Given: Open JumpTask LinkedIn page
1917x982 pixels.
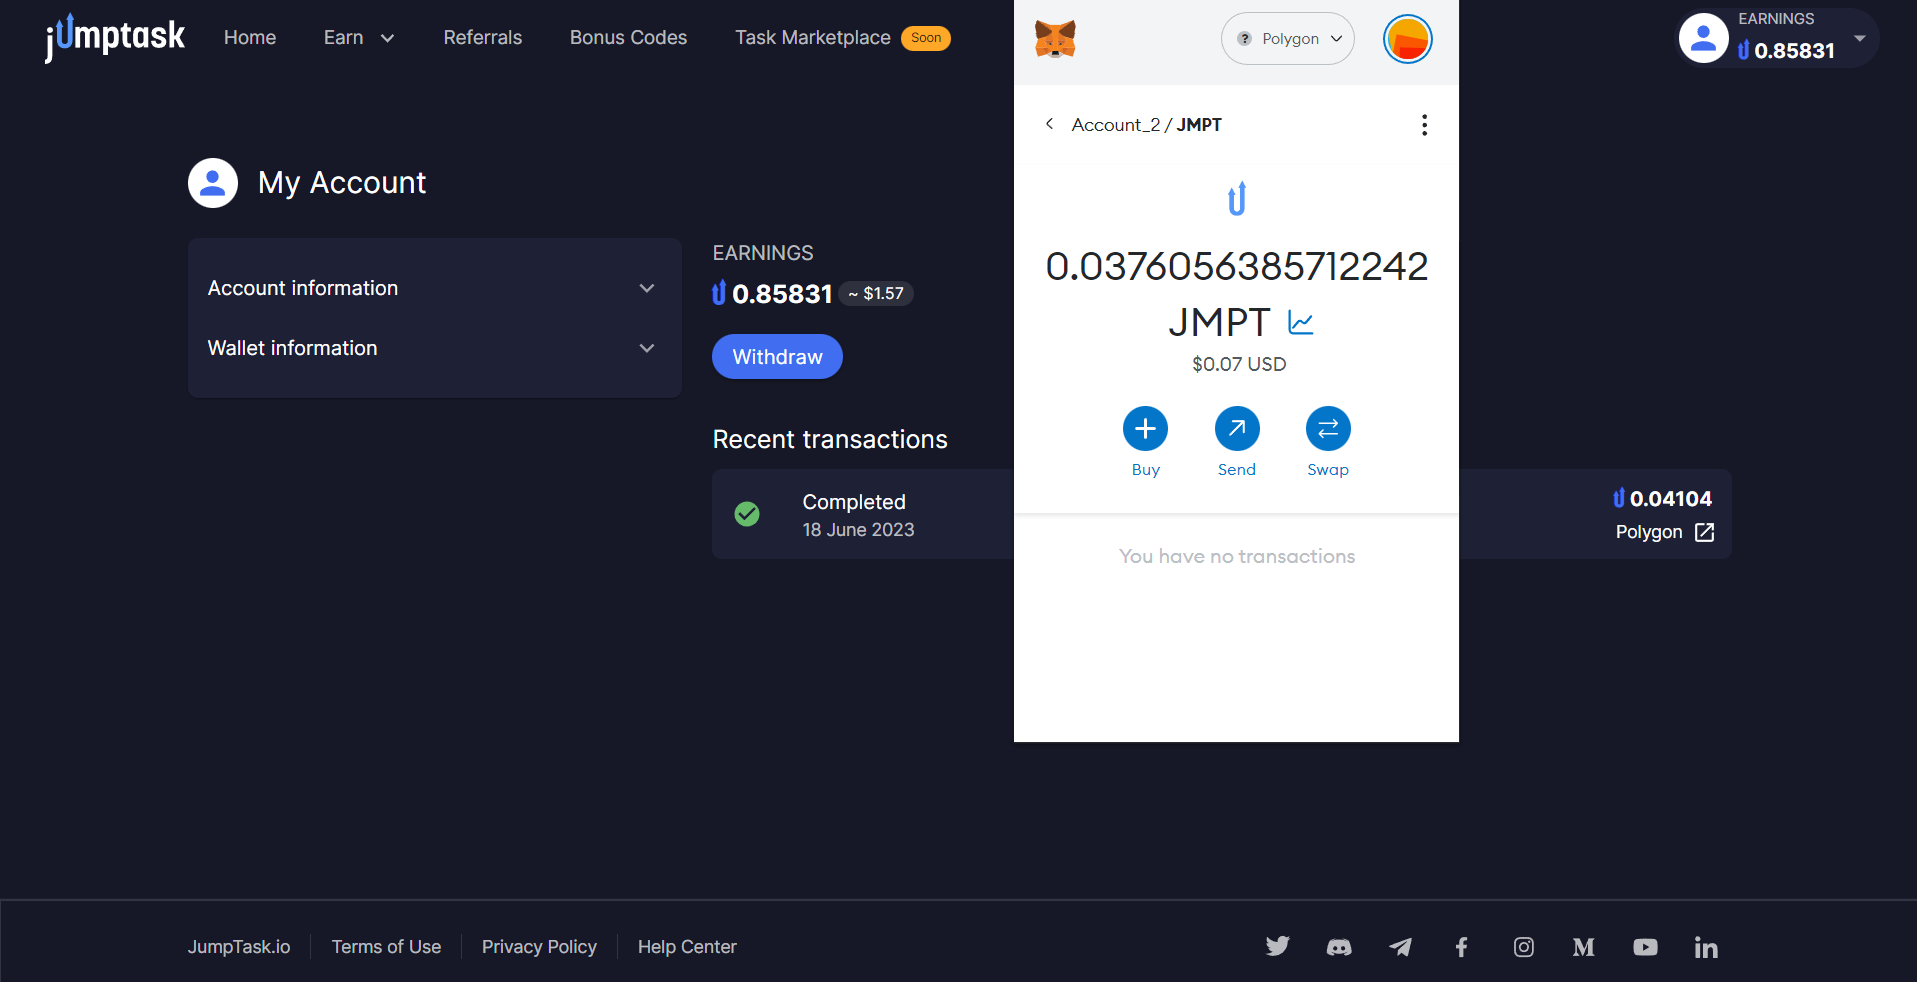Looking at the screenshot, I should (x=1706, y=947).
